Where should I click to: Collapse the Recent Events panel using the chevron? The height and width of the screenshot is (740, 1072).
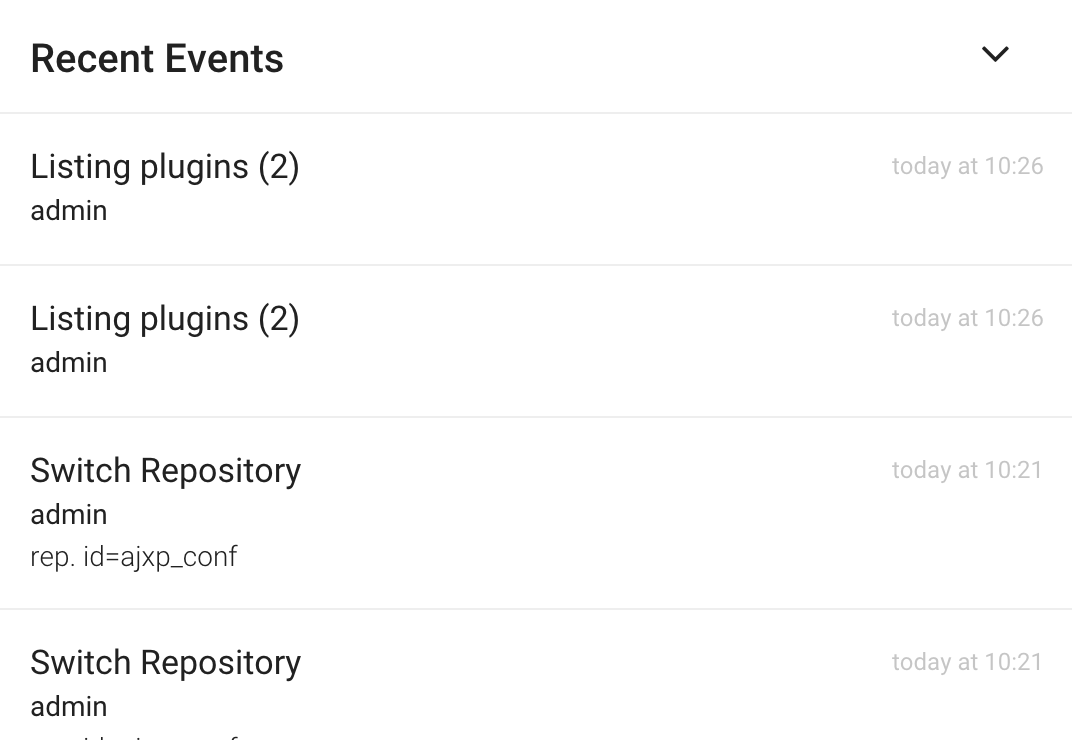click(995, 54)
